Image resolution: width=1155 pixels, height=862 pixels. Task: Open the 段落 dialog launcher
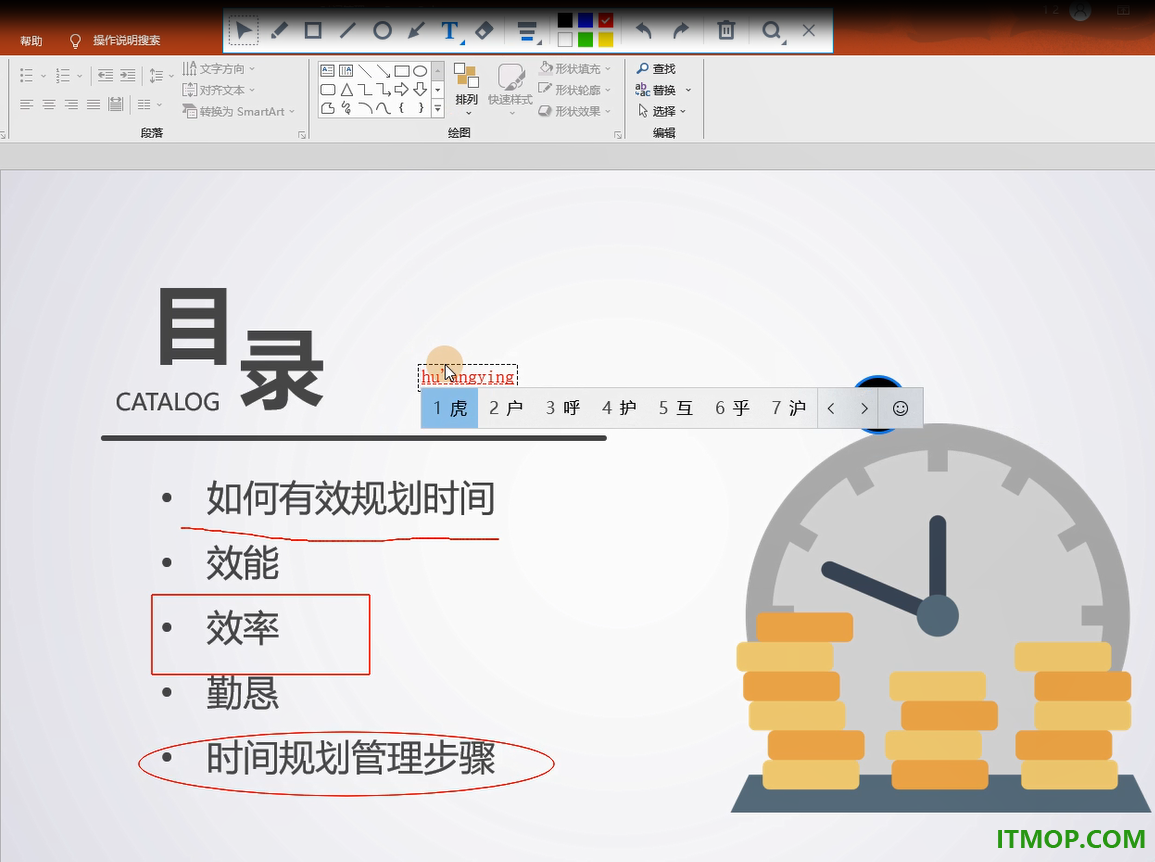tap(302, 135)
